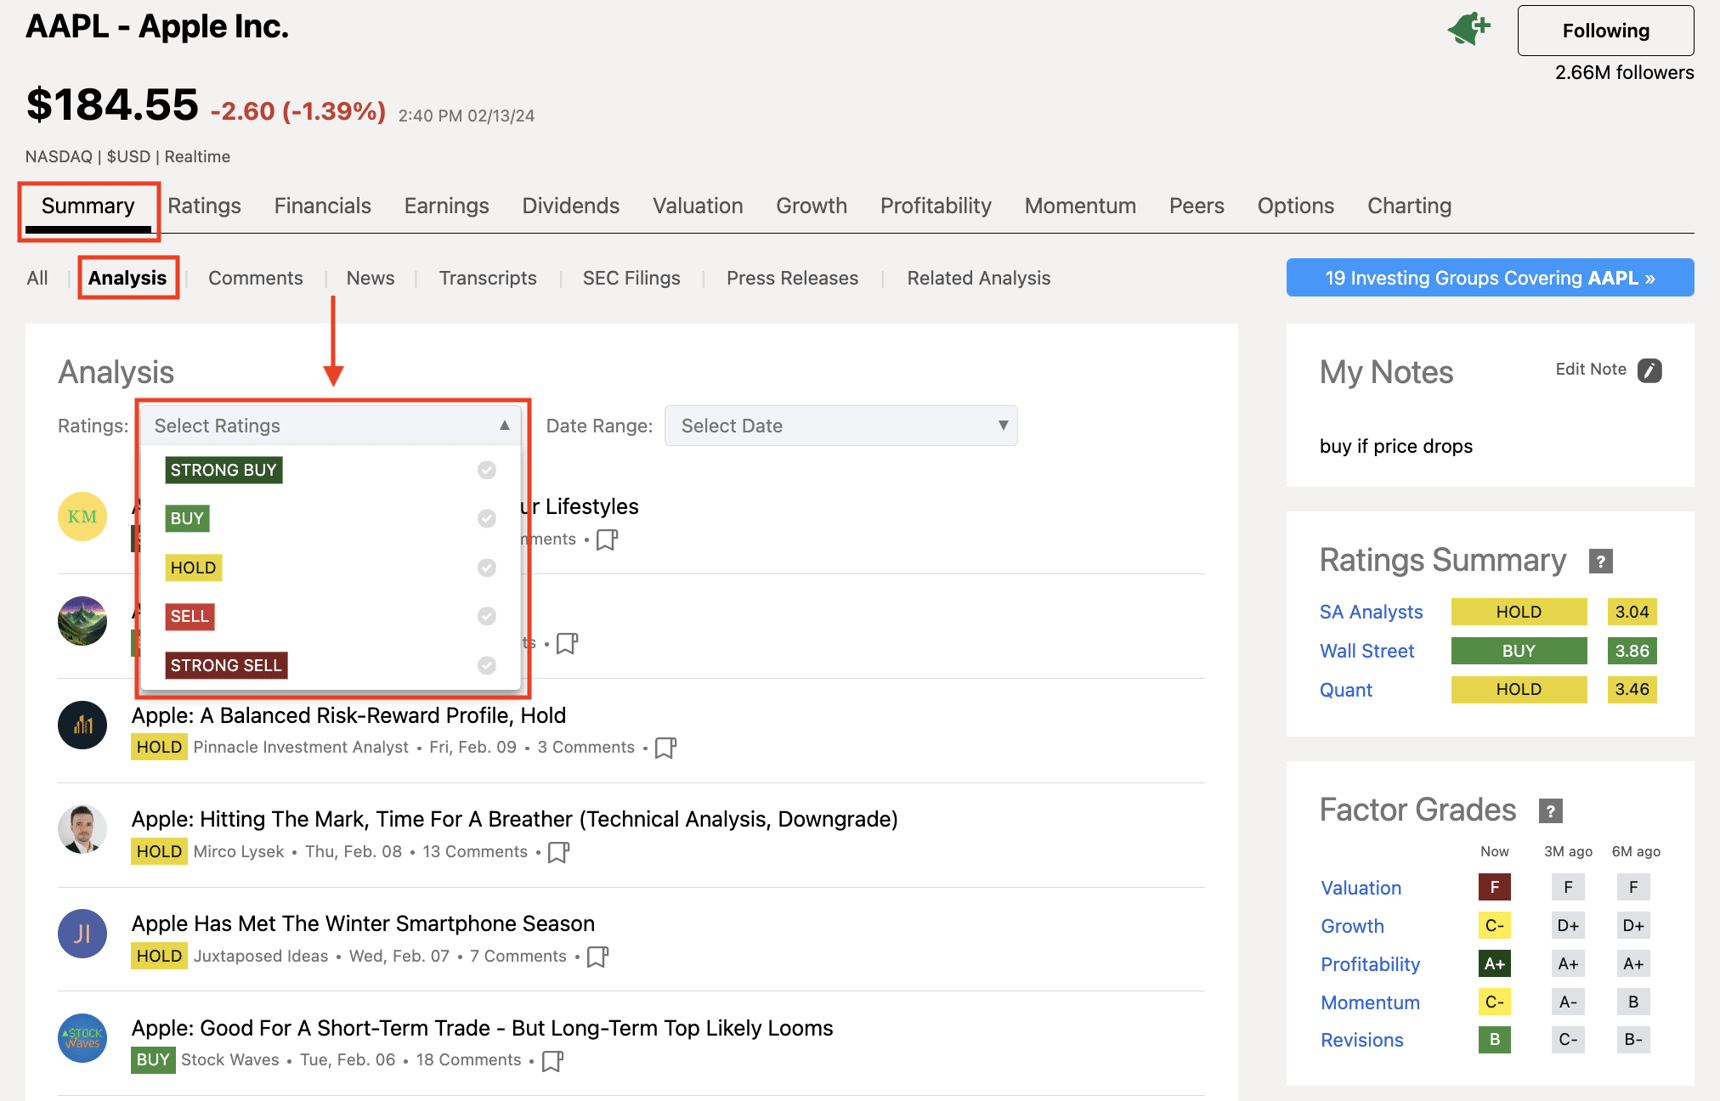
Task: Click the Ratings Summary help icon
Action: point(1600,561)
